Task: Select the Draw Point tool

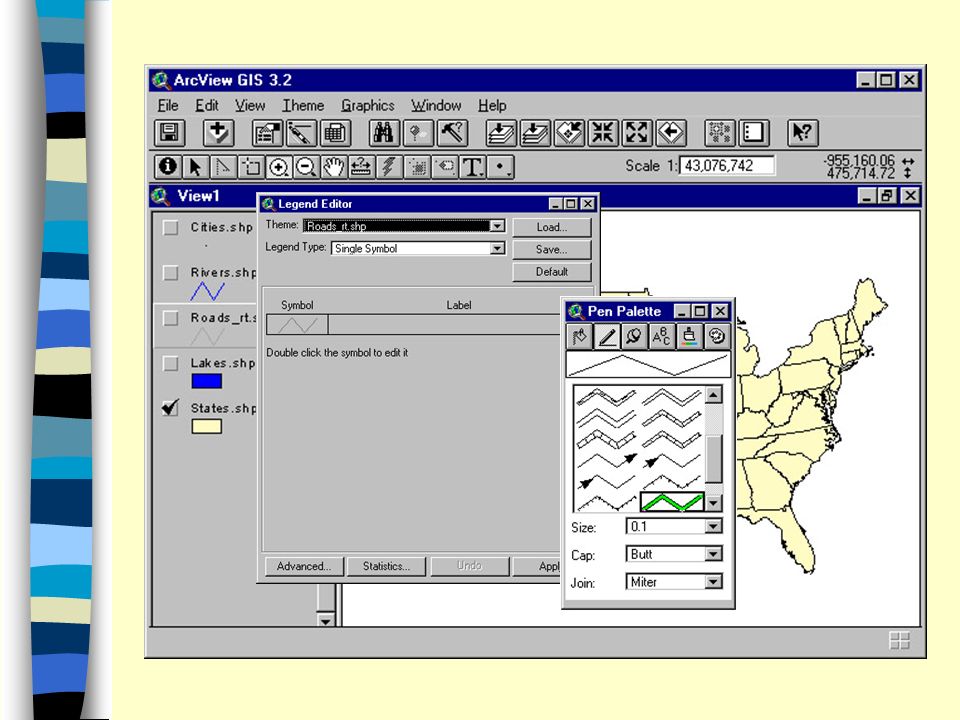Action: click(x=500, y=167)
